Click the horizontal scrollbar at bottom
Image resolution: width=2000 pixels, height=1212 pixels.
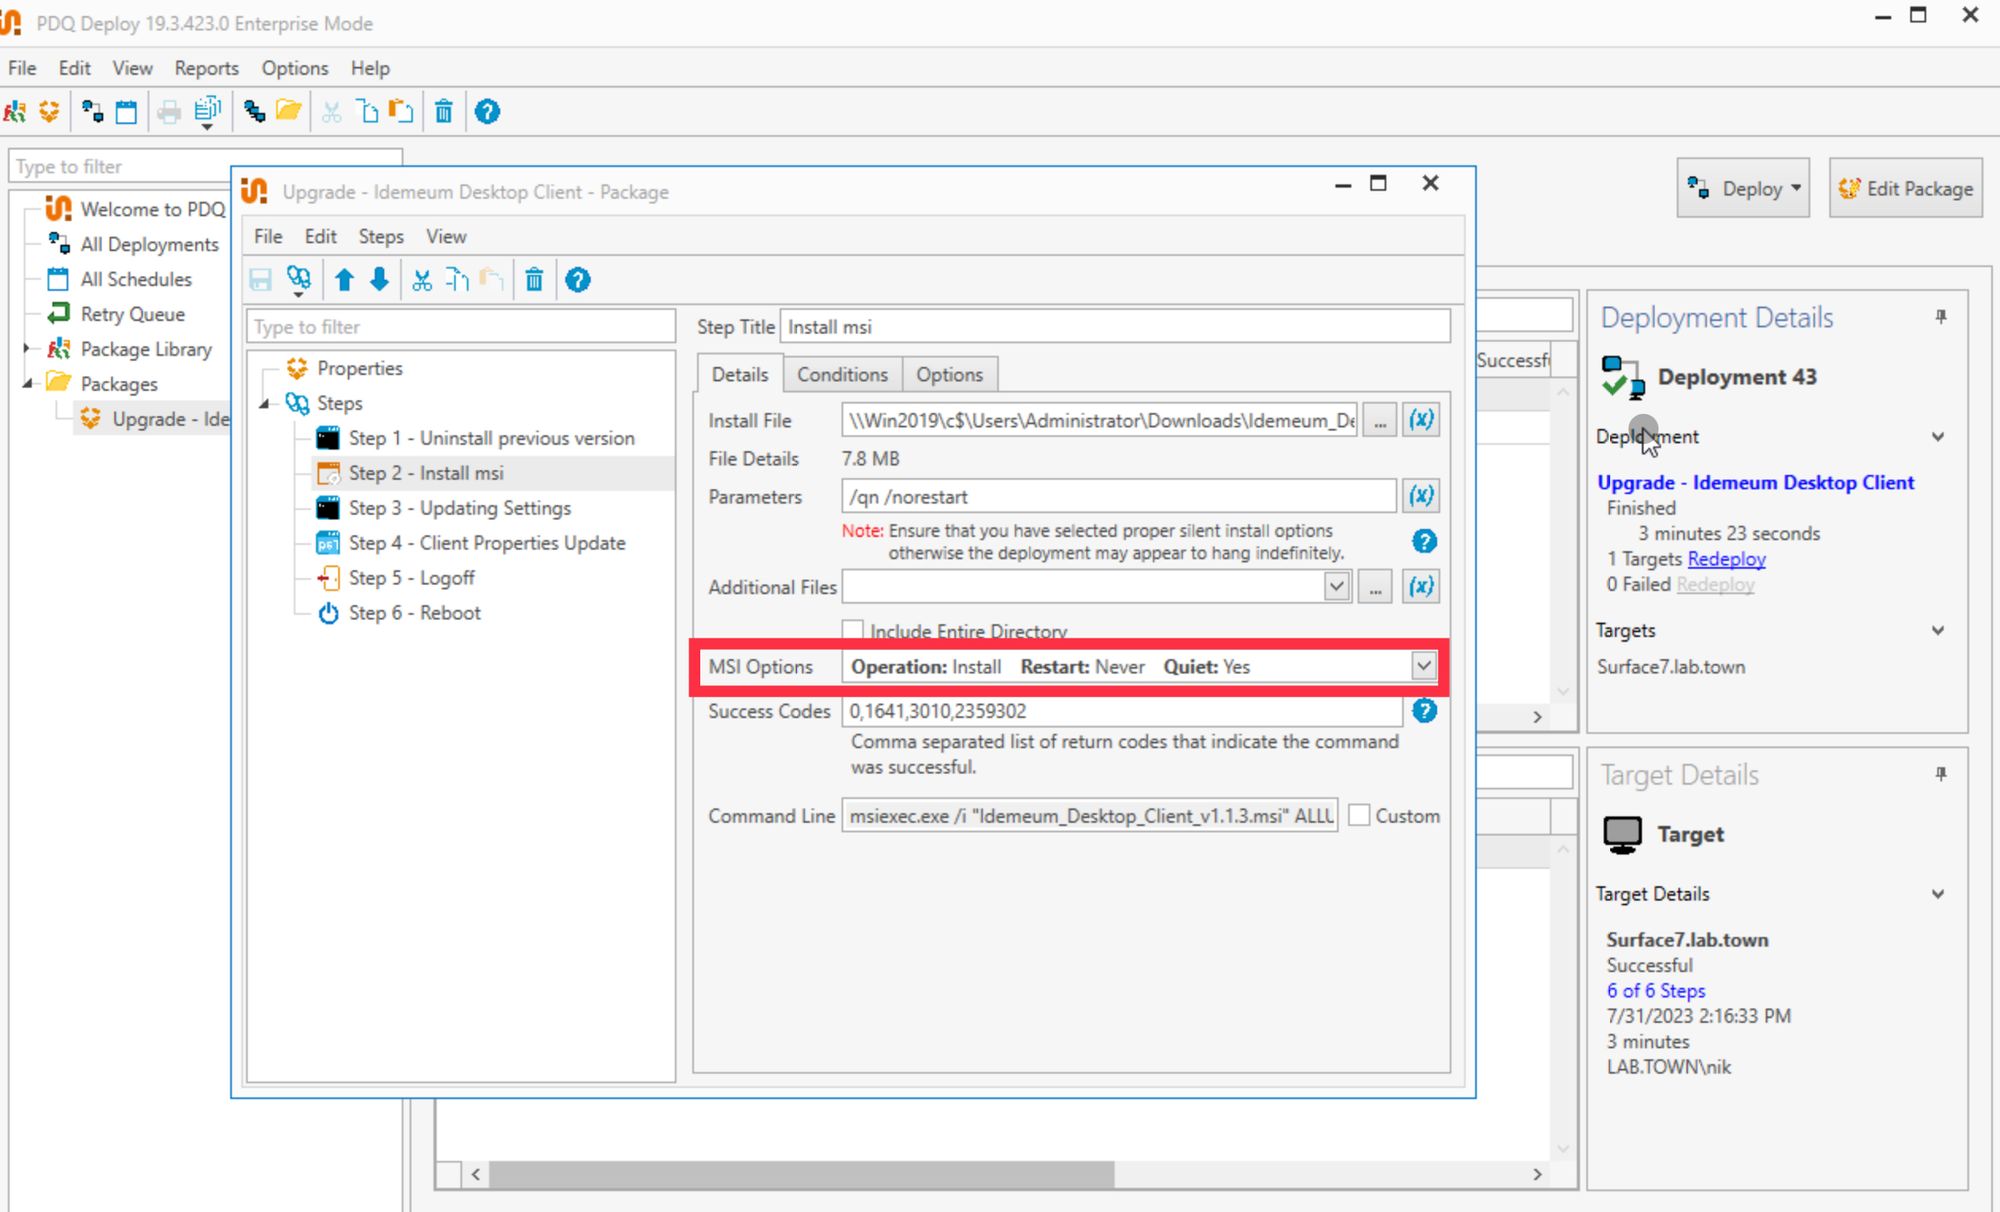click(x=801, y=1174)
